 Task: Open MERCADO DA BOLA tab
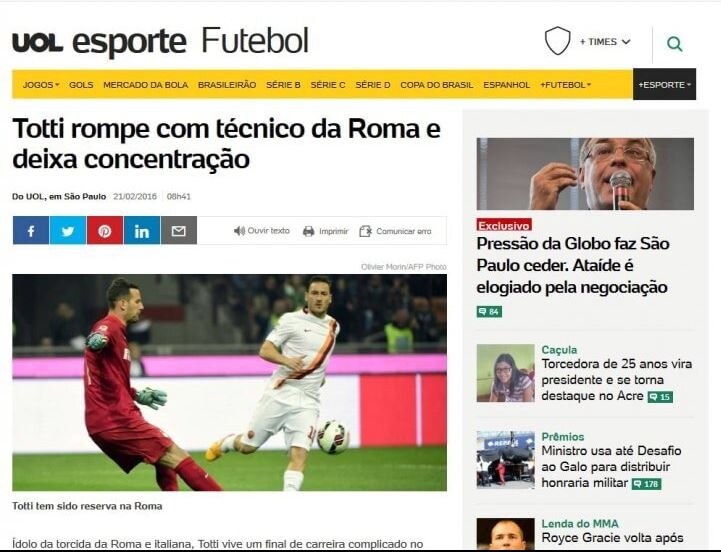(x=146, y=85)
